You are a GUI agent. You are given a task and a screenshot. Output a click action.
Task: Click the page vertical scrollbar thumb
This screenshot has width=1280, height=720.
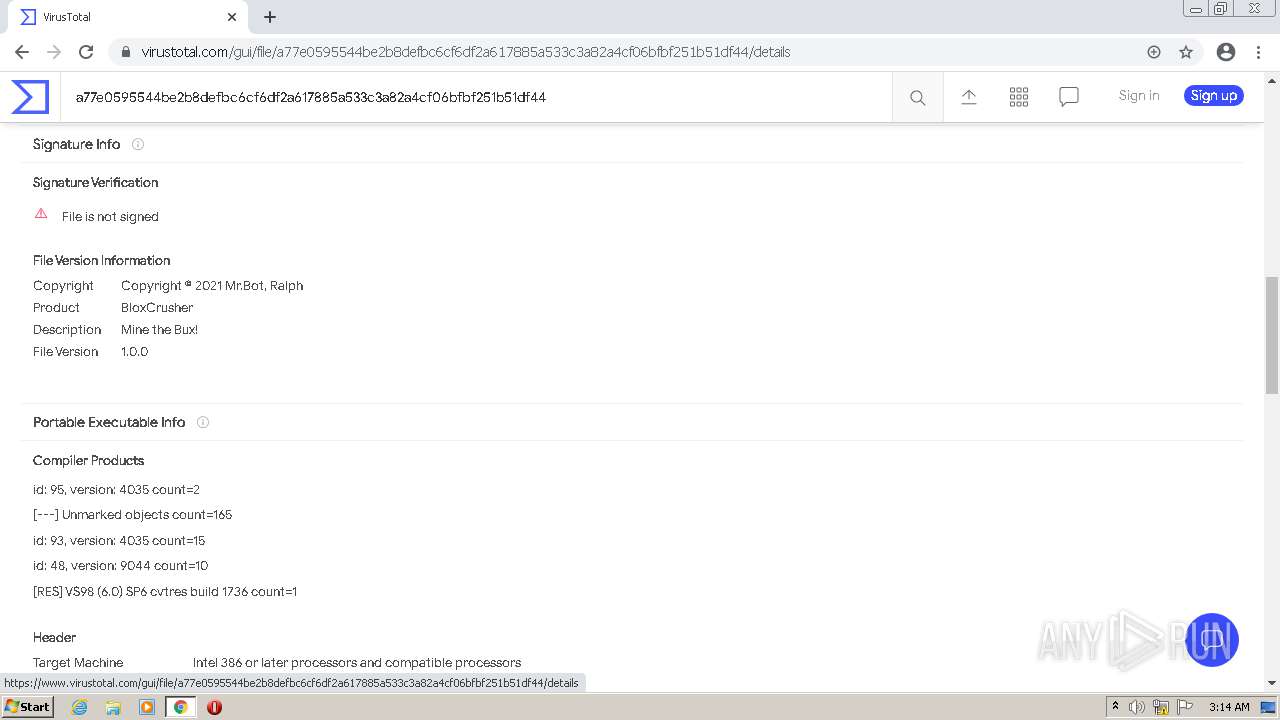click(x=1272, y=335)
